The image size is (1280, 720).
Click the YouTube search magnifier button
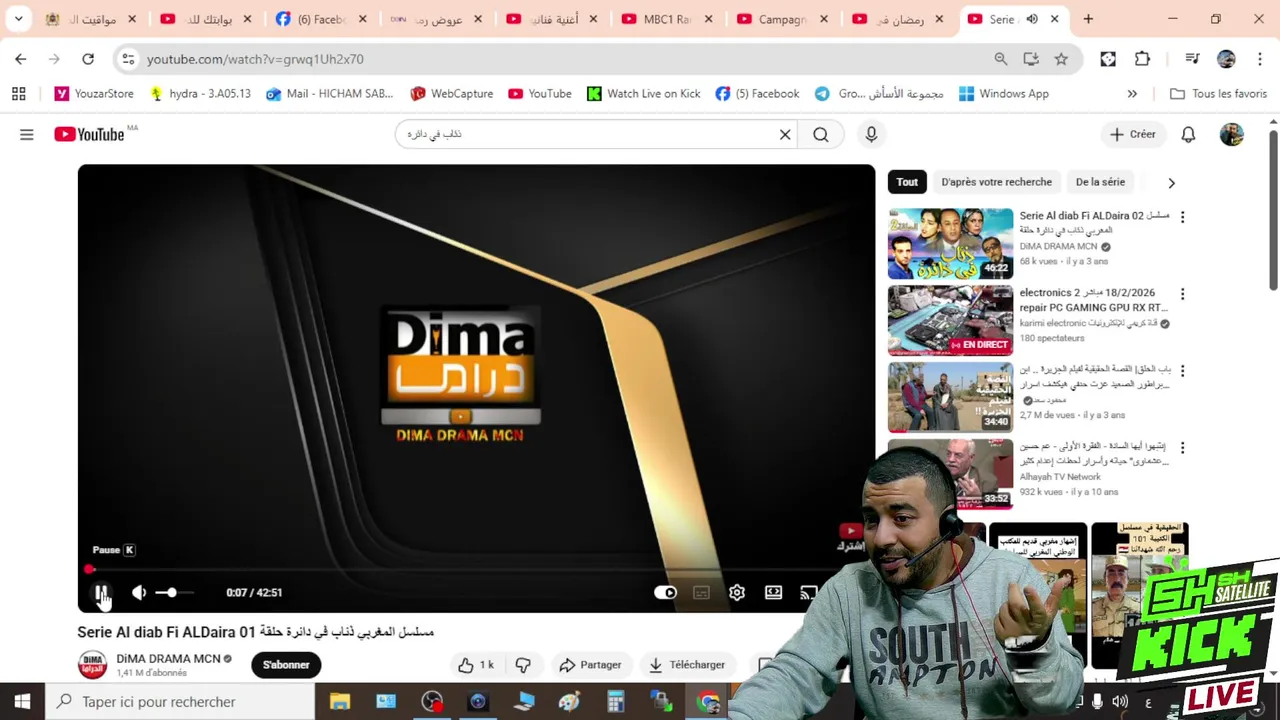(x=821, y=134)
